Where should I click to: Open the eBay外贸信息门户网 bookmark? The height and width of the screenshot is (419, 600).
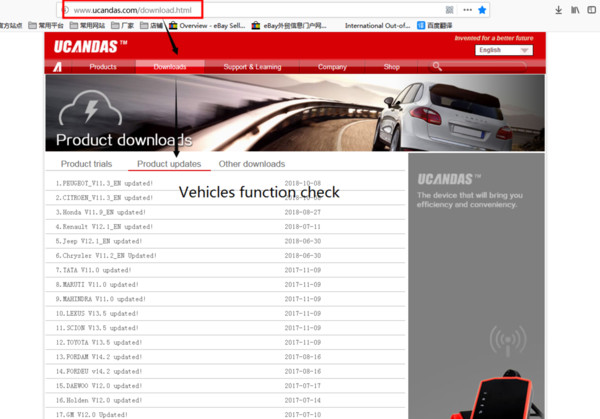289,26
